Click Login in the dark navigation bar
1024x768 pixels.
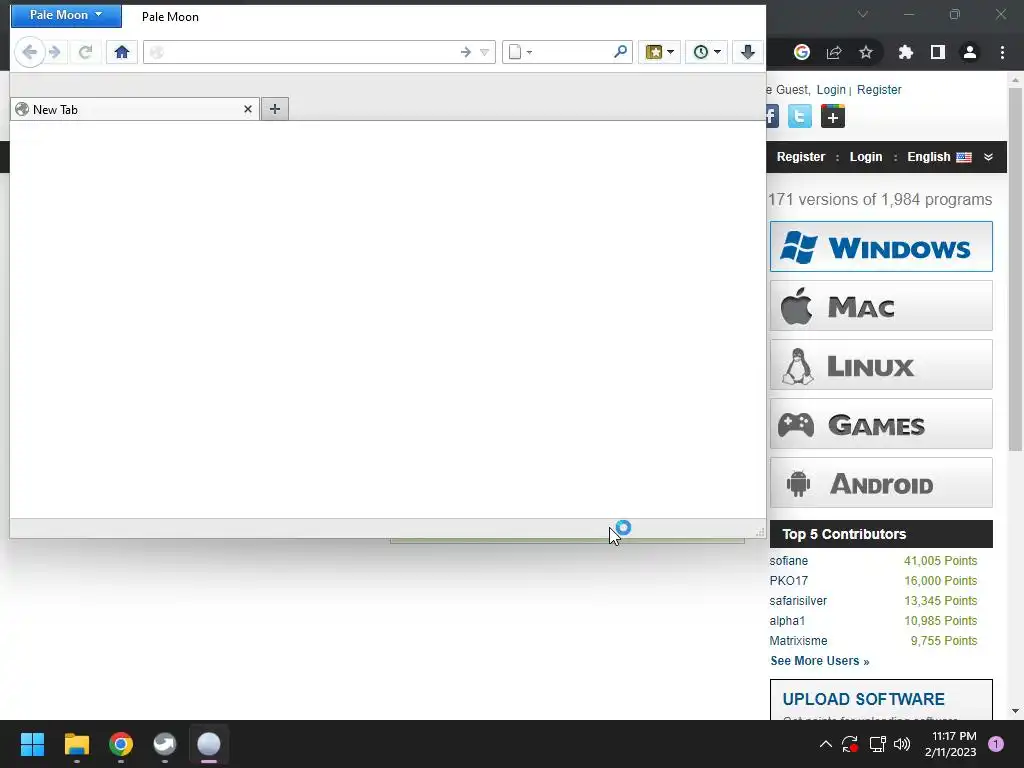point(866,157)
